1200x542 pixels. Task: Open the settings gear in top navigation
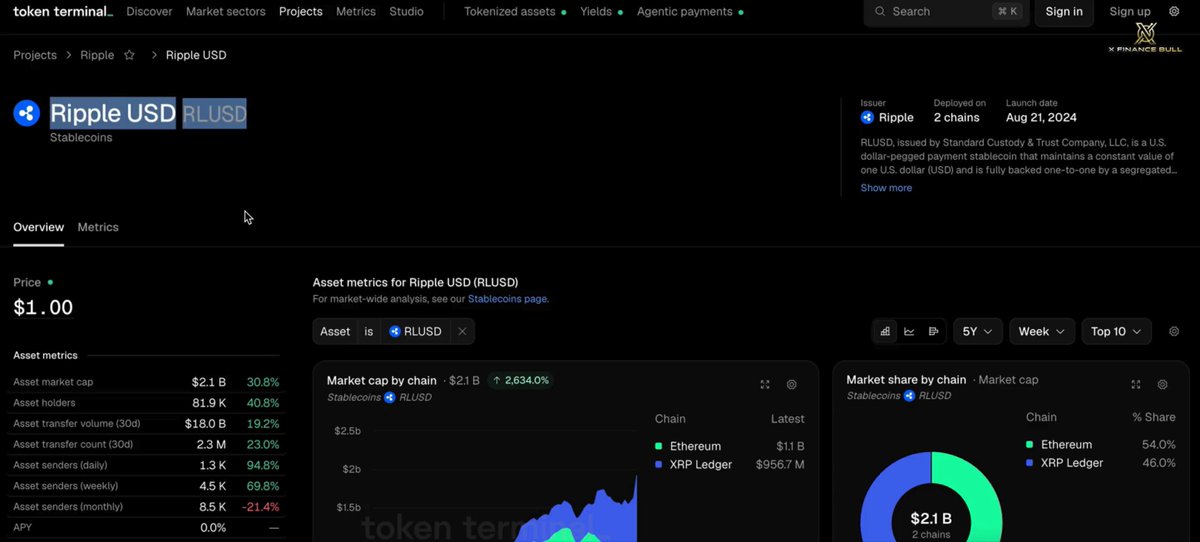(x=1174, y=11)
